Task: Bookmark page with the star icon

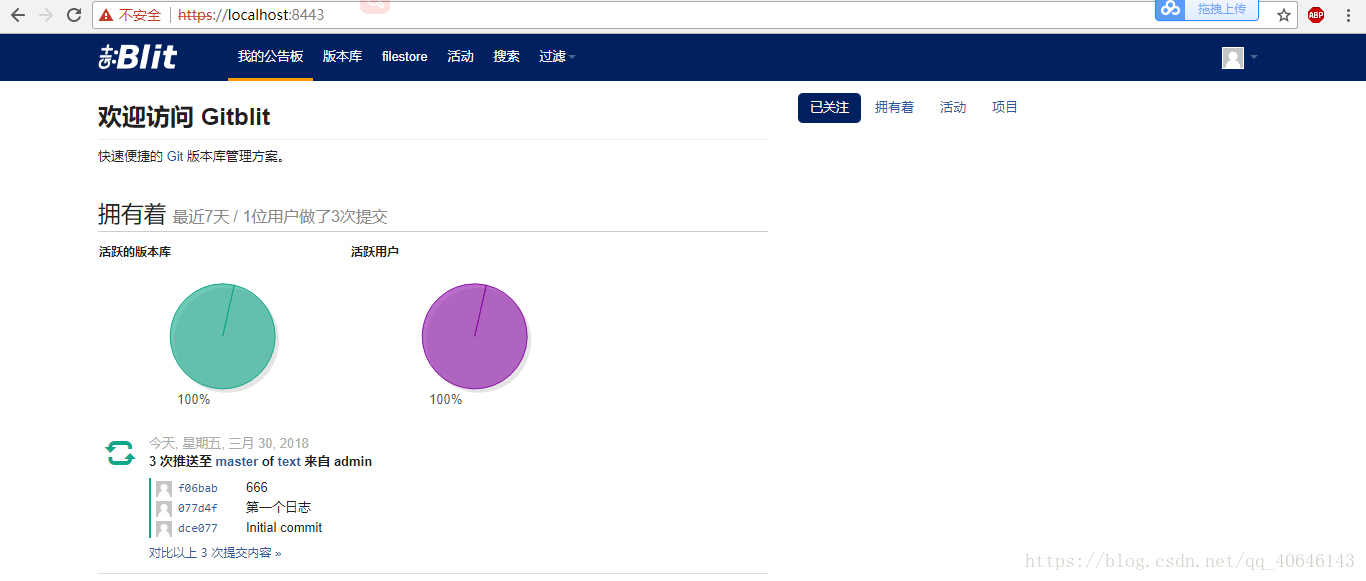Action: tap(1284, 15)
